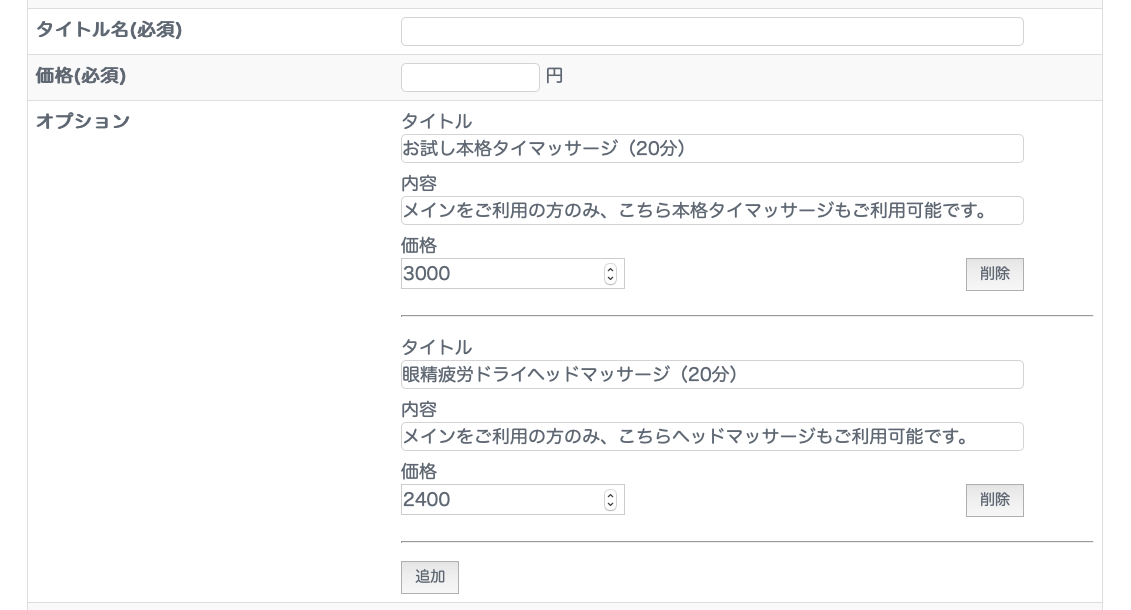Click the 眼精疲労ドライヘッドマッサージ title field

click(x=712, y=375)
